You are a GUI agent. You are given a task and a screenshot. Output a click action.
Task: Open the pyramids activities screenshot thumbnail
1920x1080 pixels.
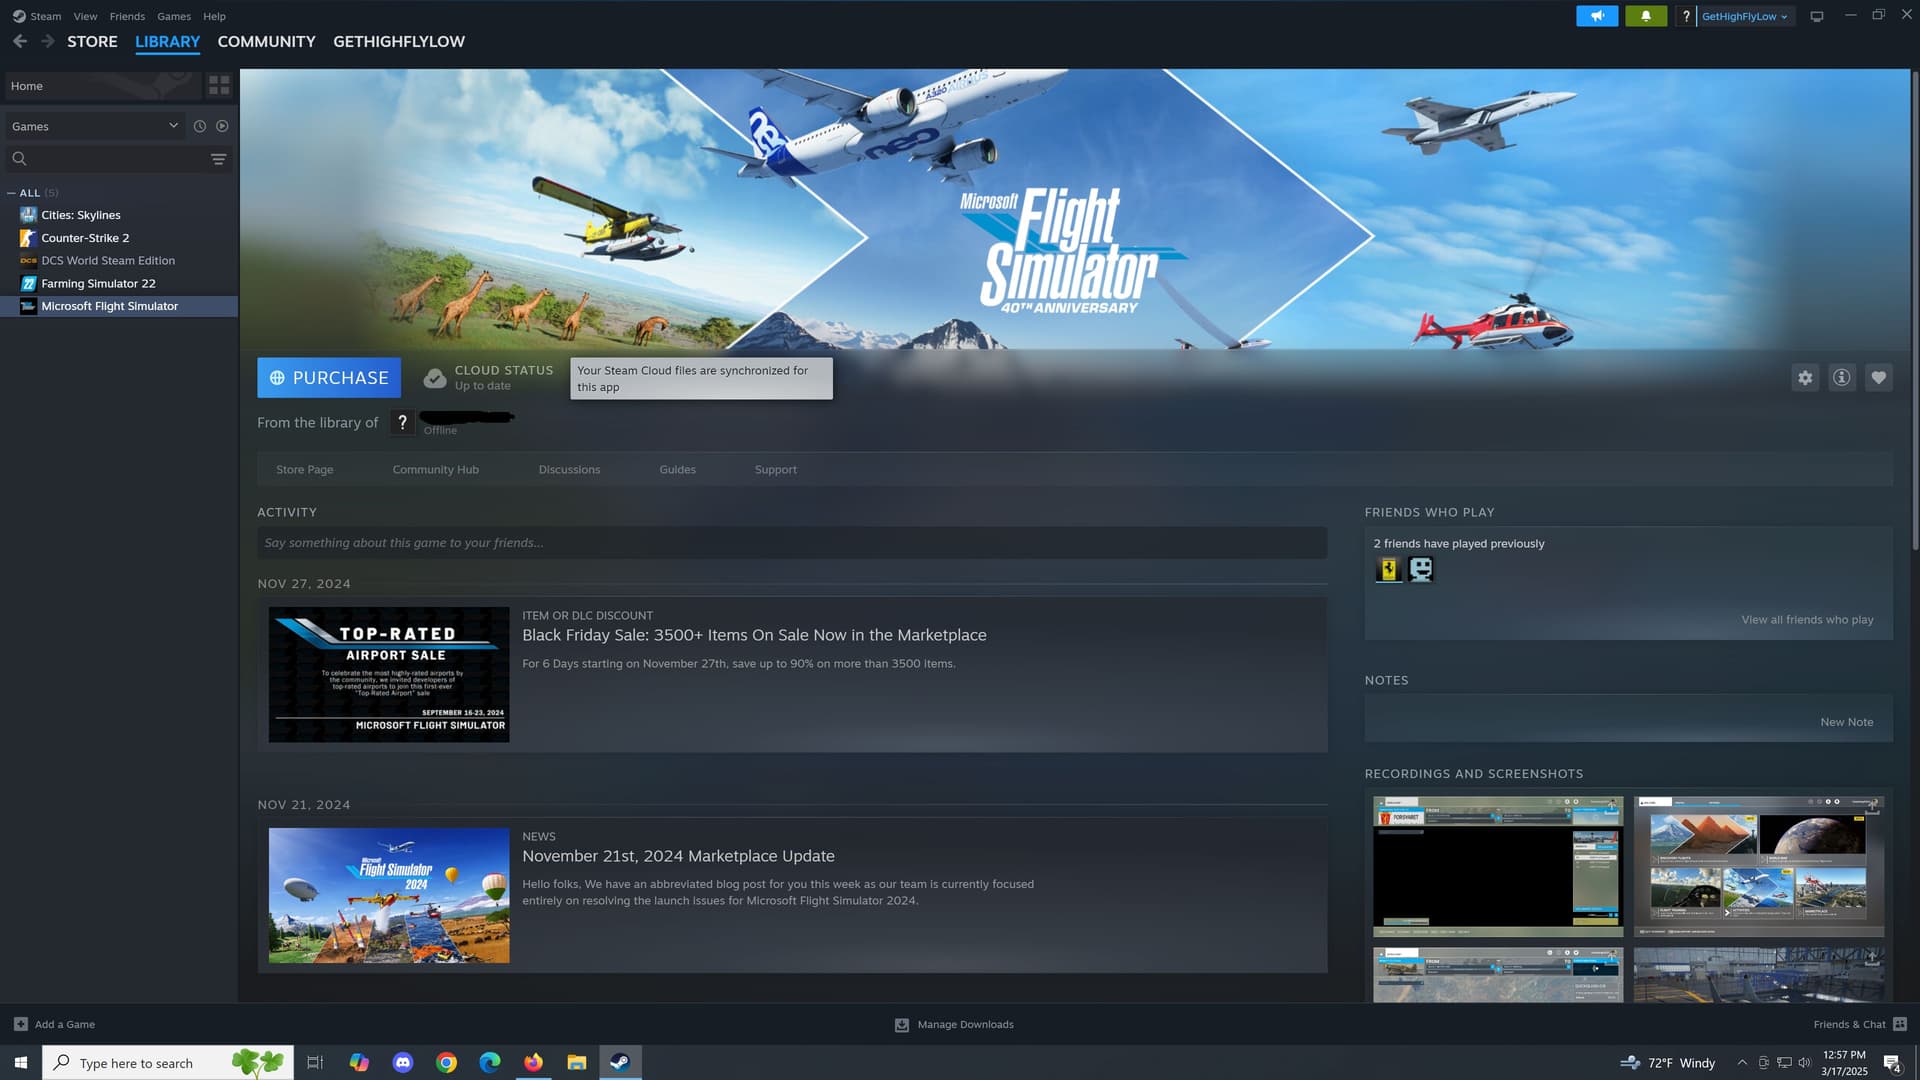1759,866
